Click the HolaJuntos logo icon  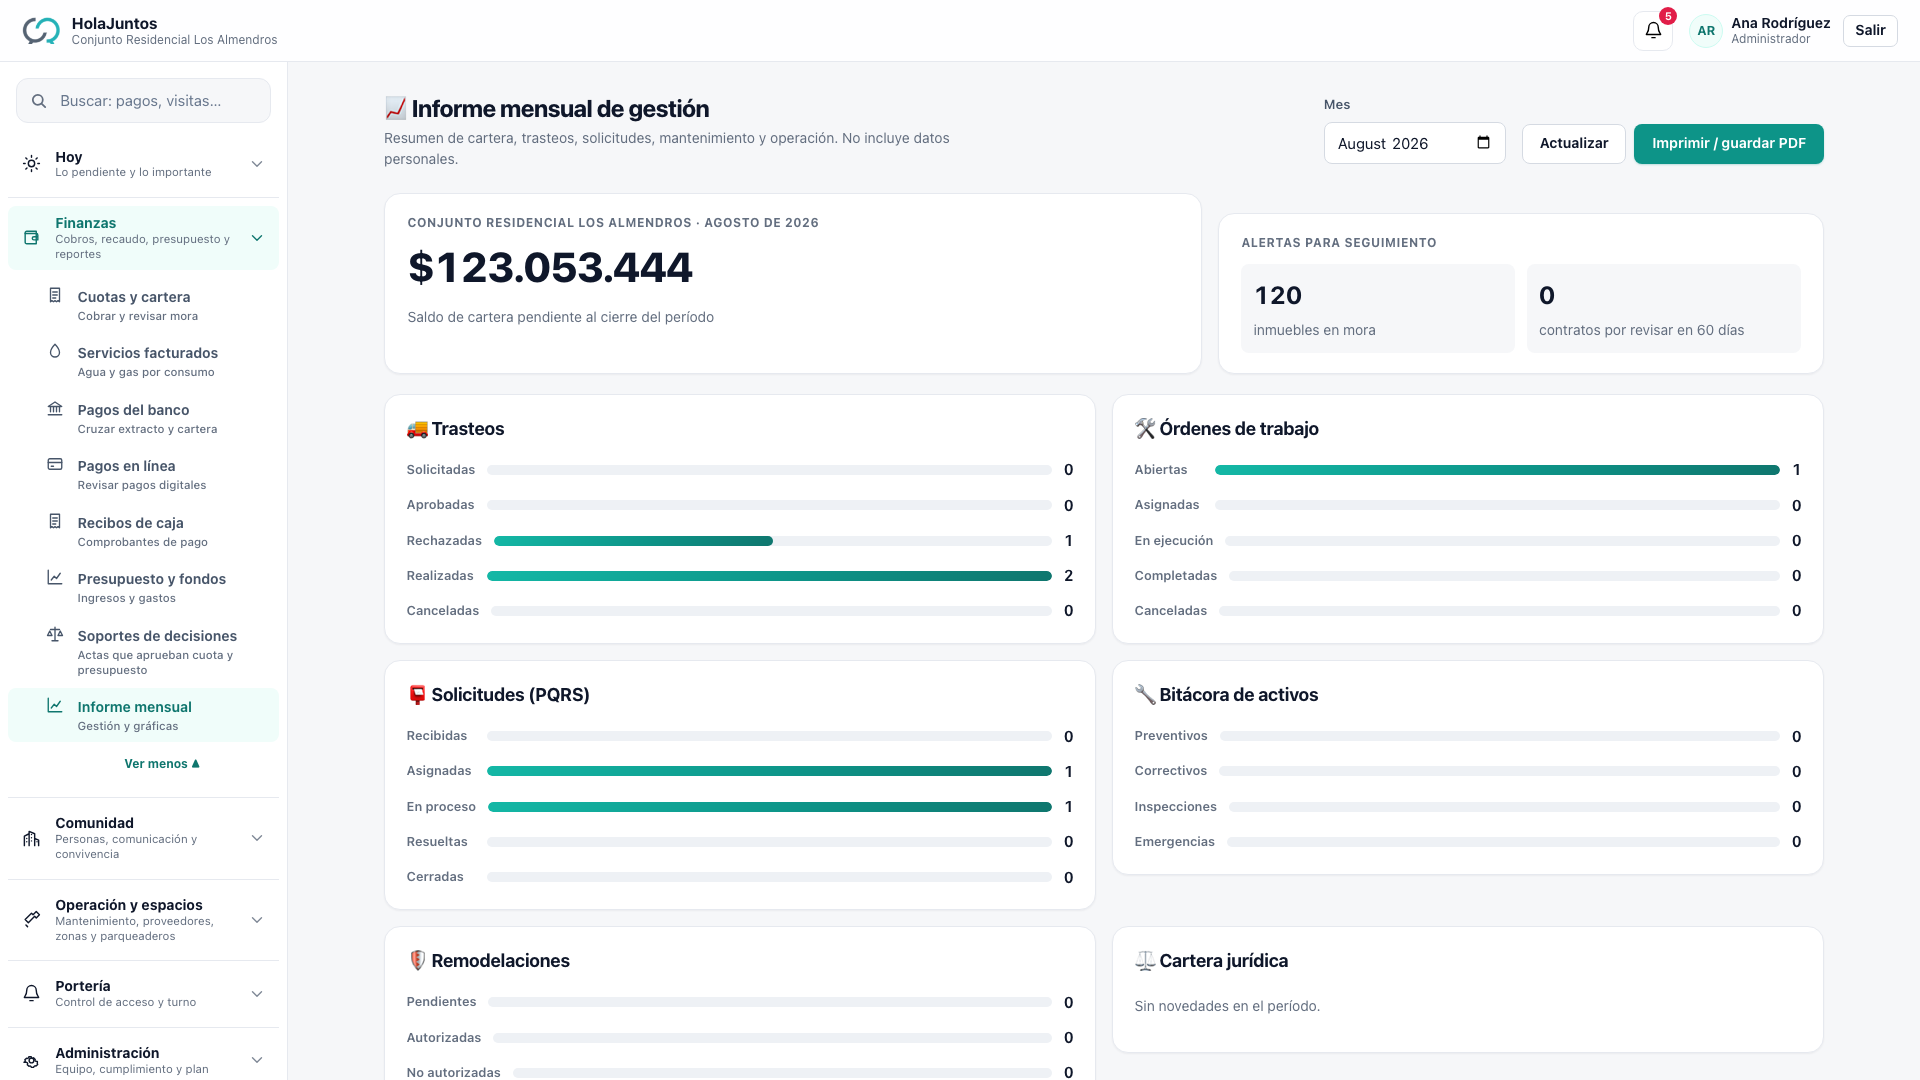point(41,31)
